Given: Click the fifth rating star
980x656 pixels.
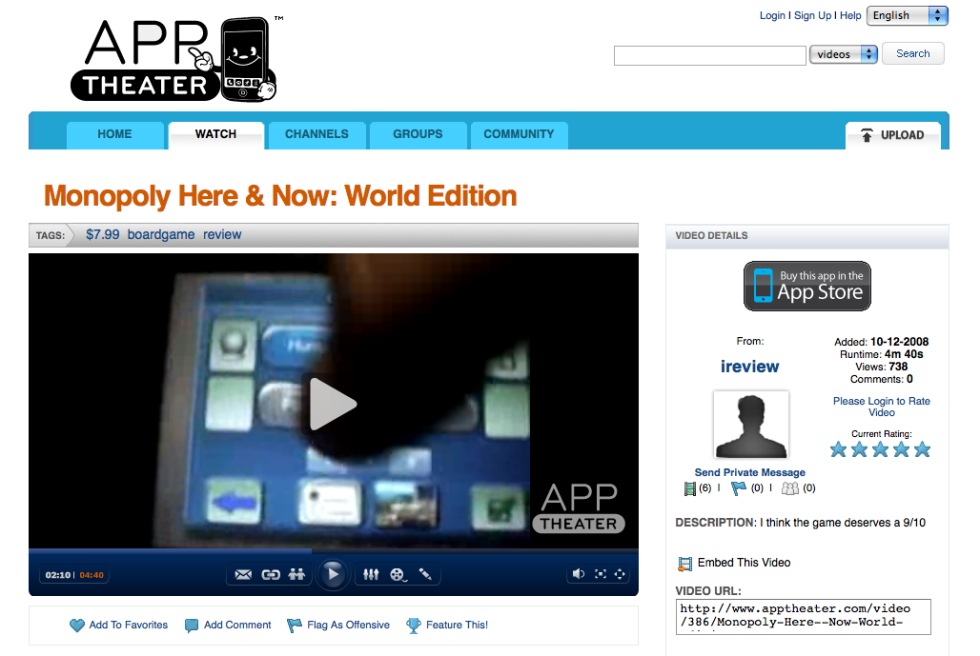Looking at the screenshot, I should pyautogui.click(x=922, y=449).
